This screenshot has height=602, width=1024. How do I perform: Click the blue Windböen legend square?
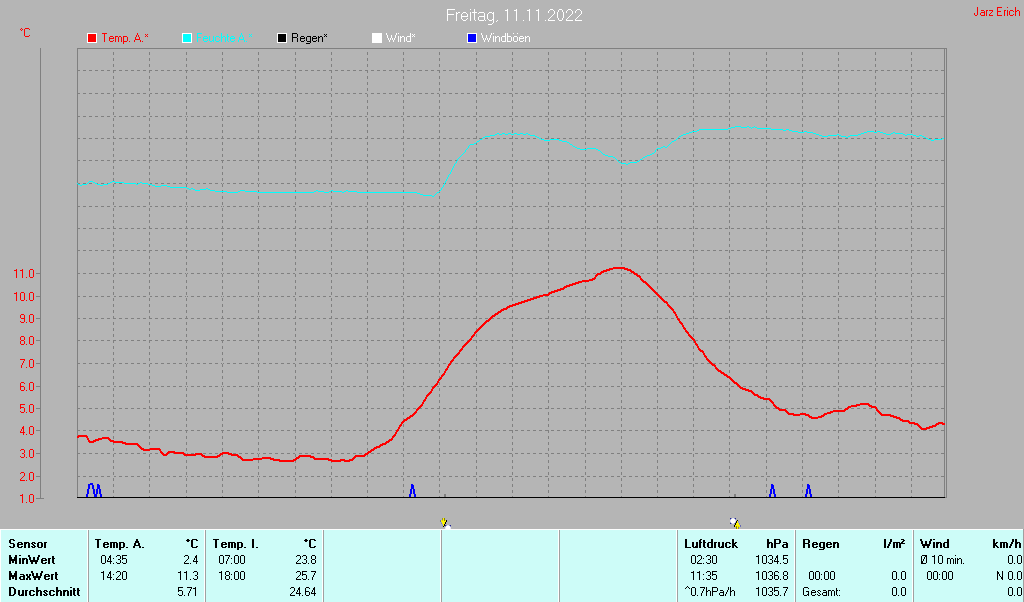click(x=472, y=38)
